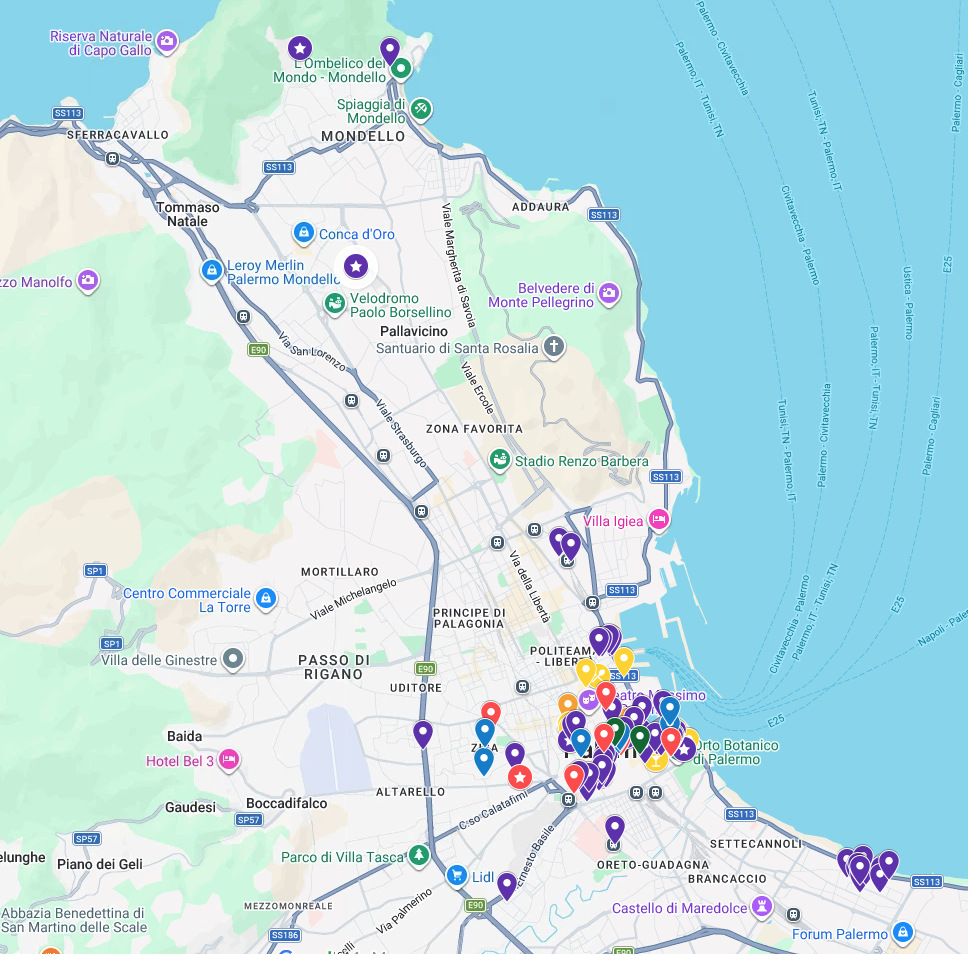Click the Sferracavallo train station icon
This screenshot has height=954, width=968.
pyautogui.click(x=112, y=159)
